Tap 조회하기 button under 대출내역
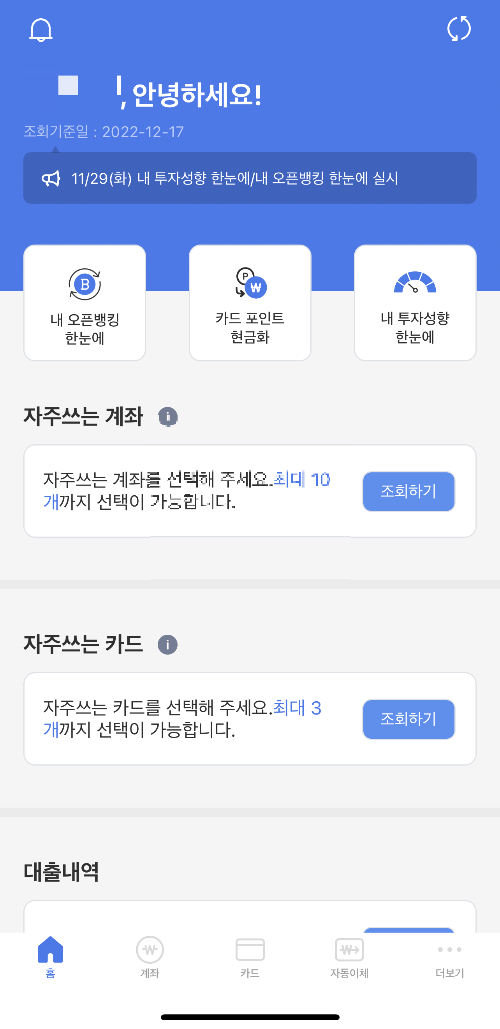This screenshot has width=500, height=1029. coord(409,931)
